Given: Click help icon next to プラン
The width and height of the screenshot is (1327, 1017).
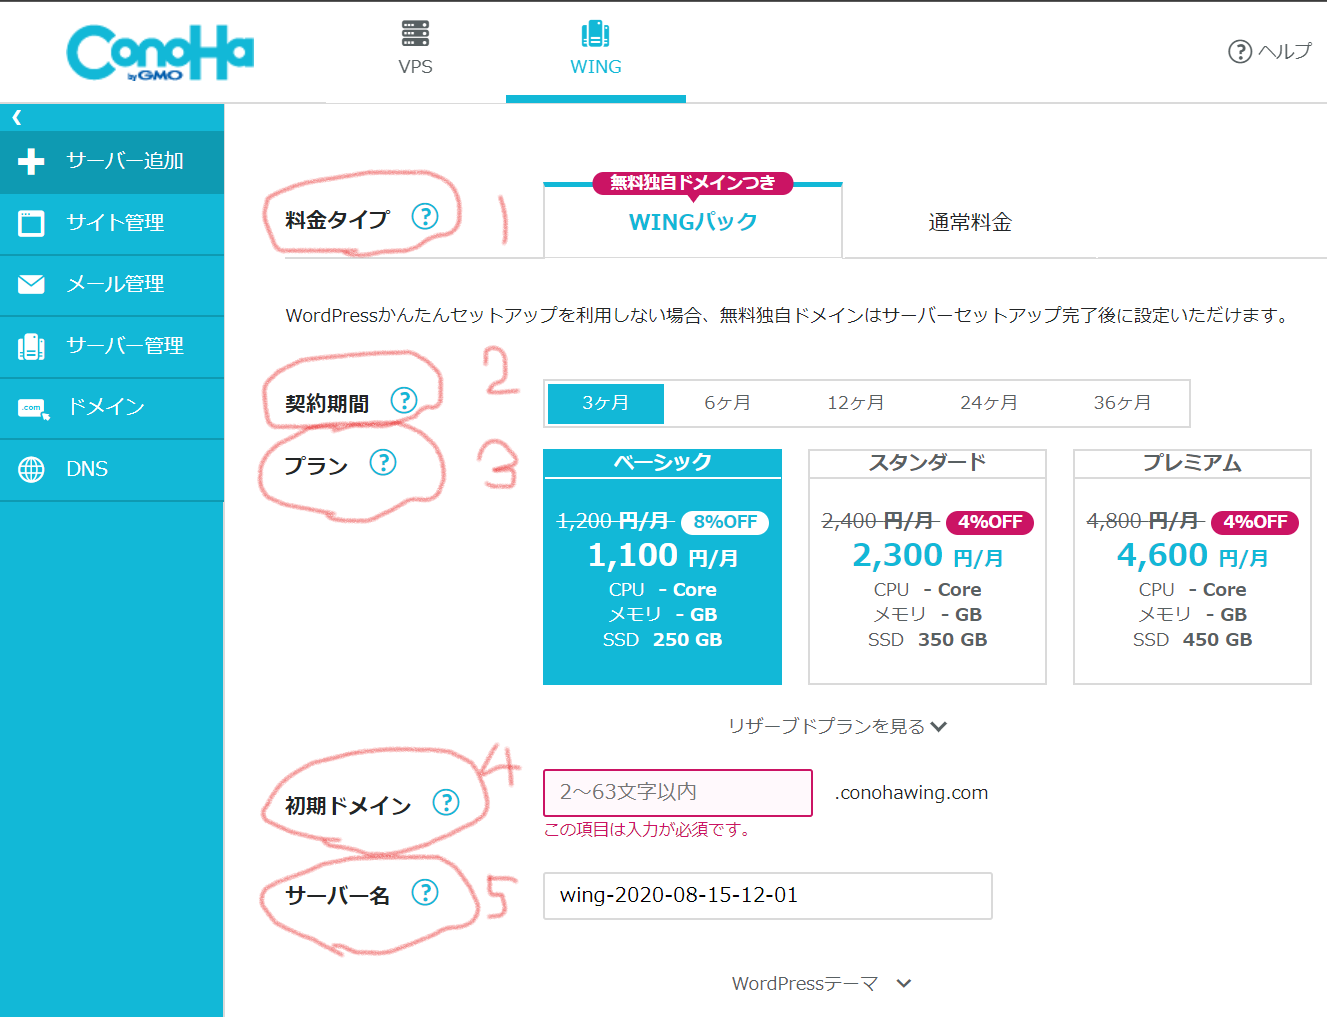Looking at the screenshot, I should tap(383, 462).
